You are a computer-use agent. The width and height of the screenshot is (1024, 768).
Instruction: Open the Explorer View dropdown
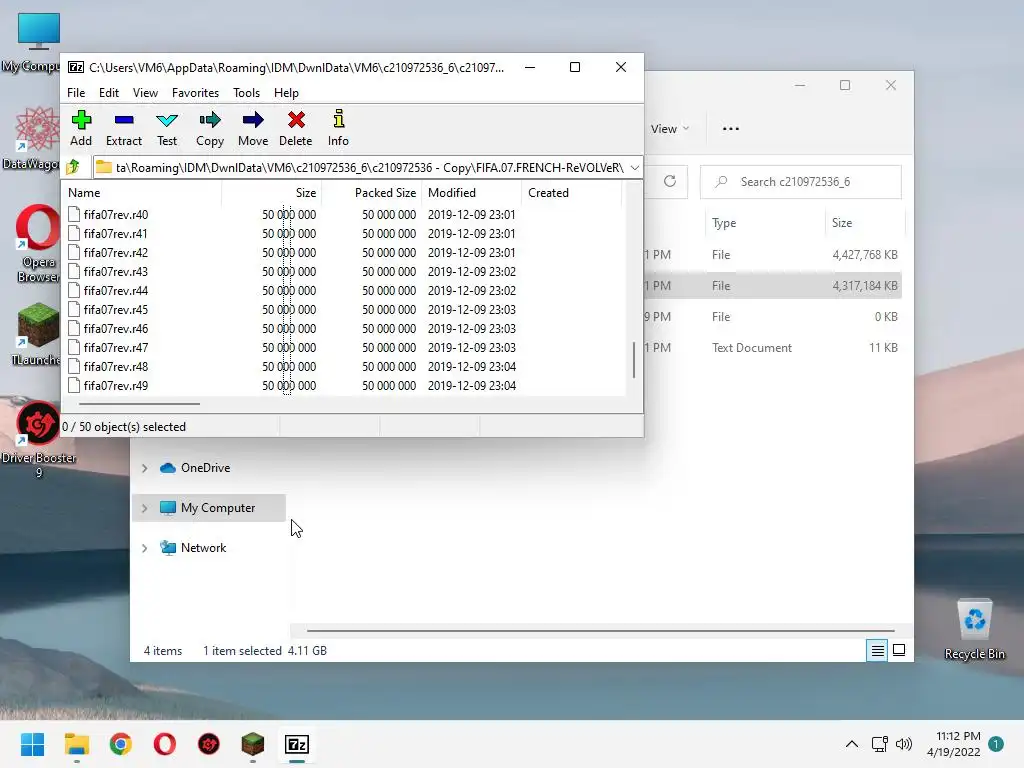pyautogui.click(x=669, y=129)
